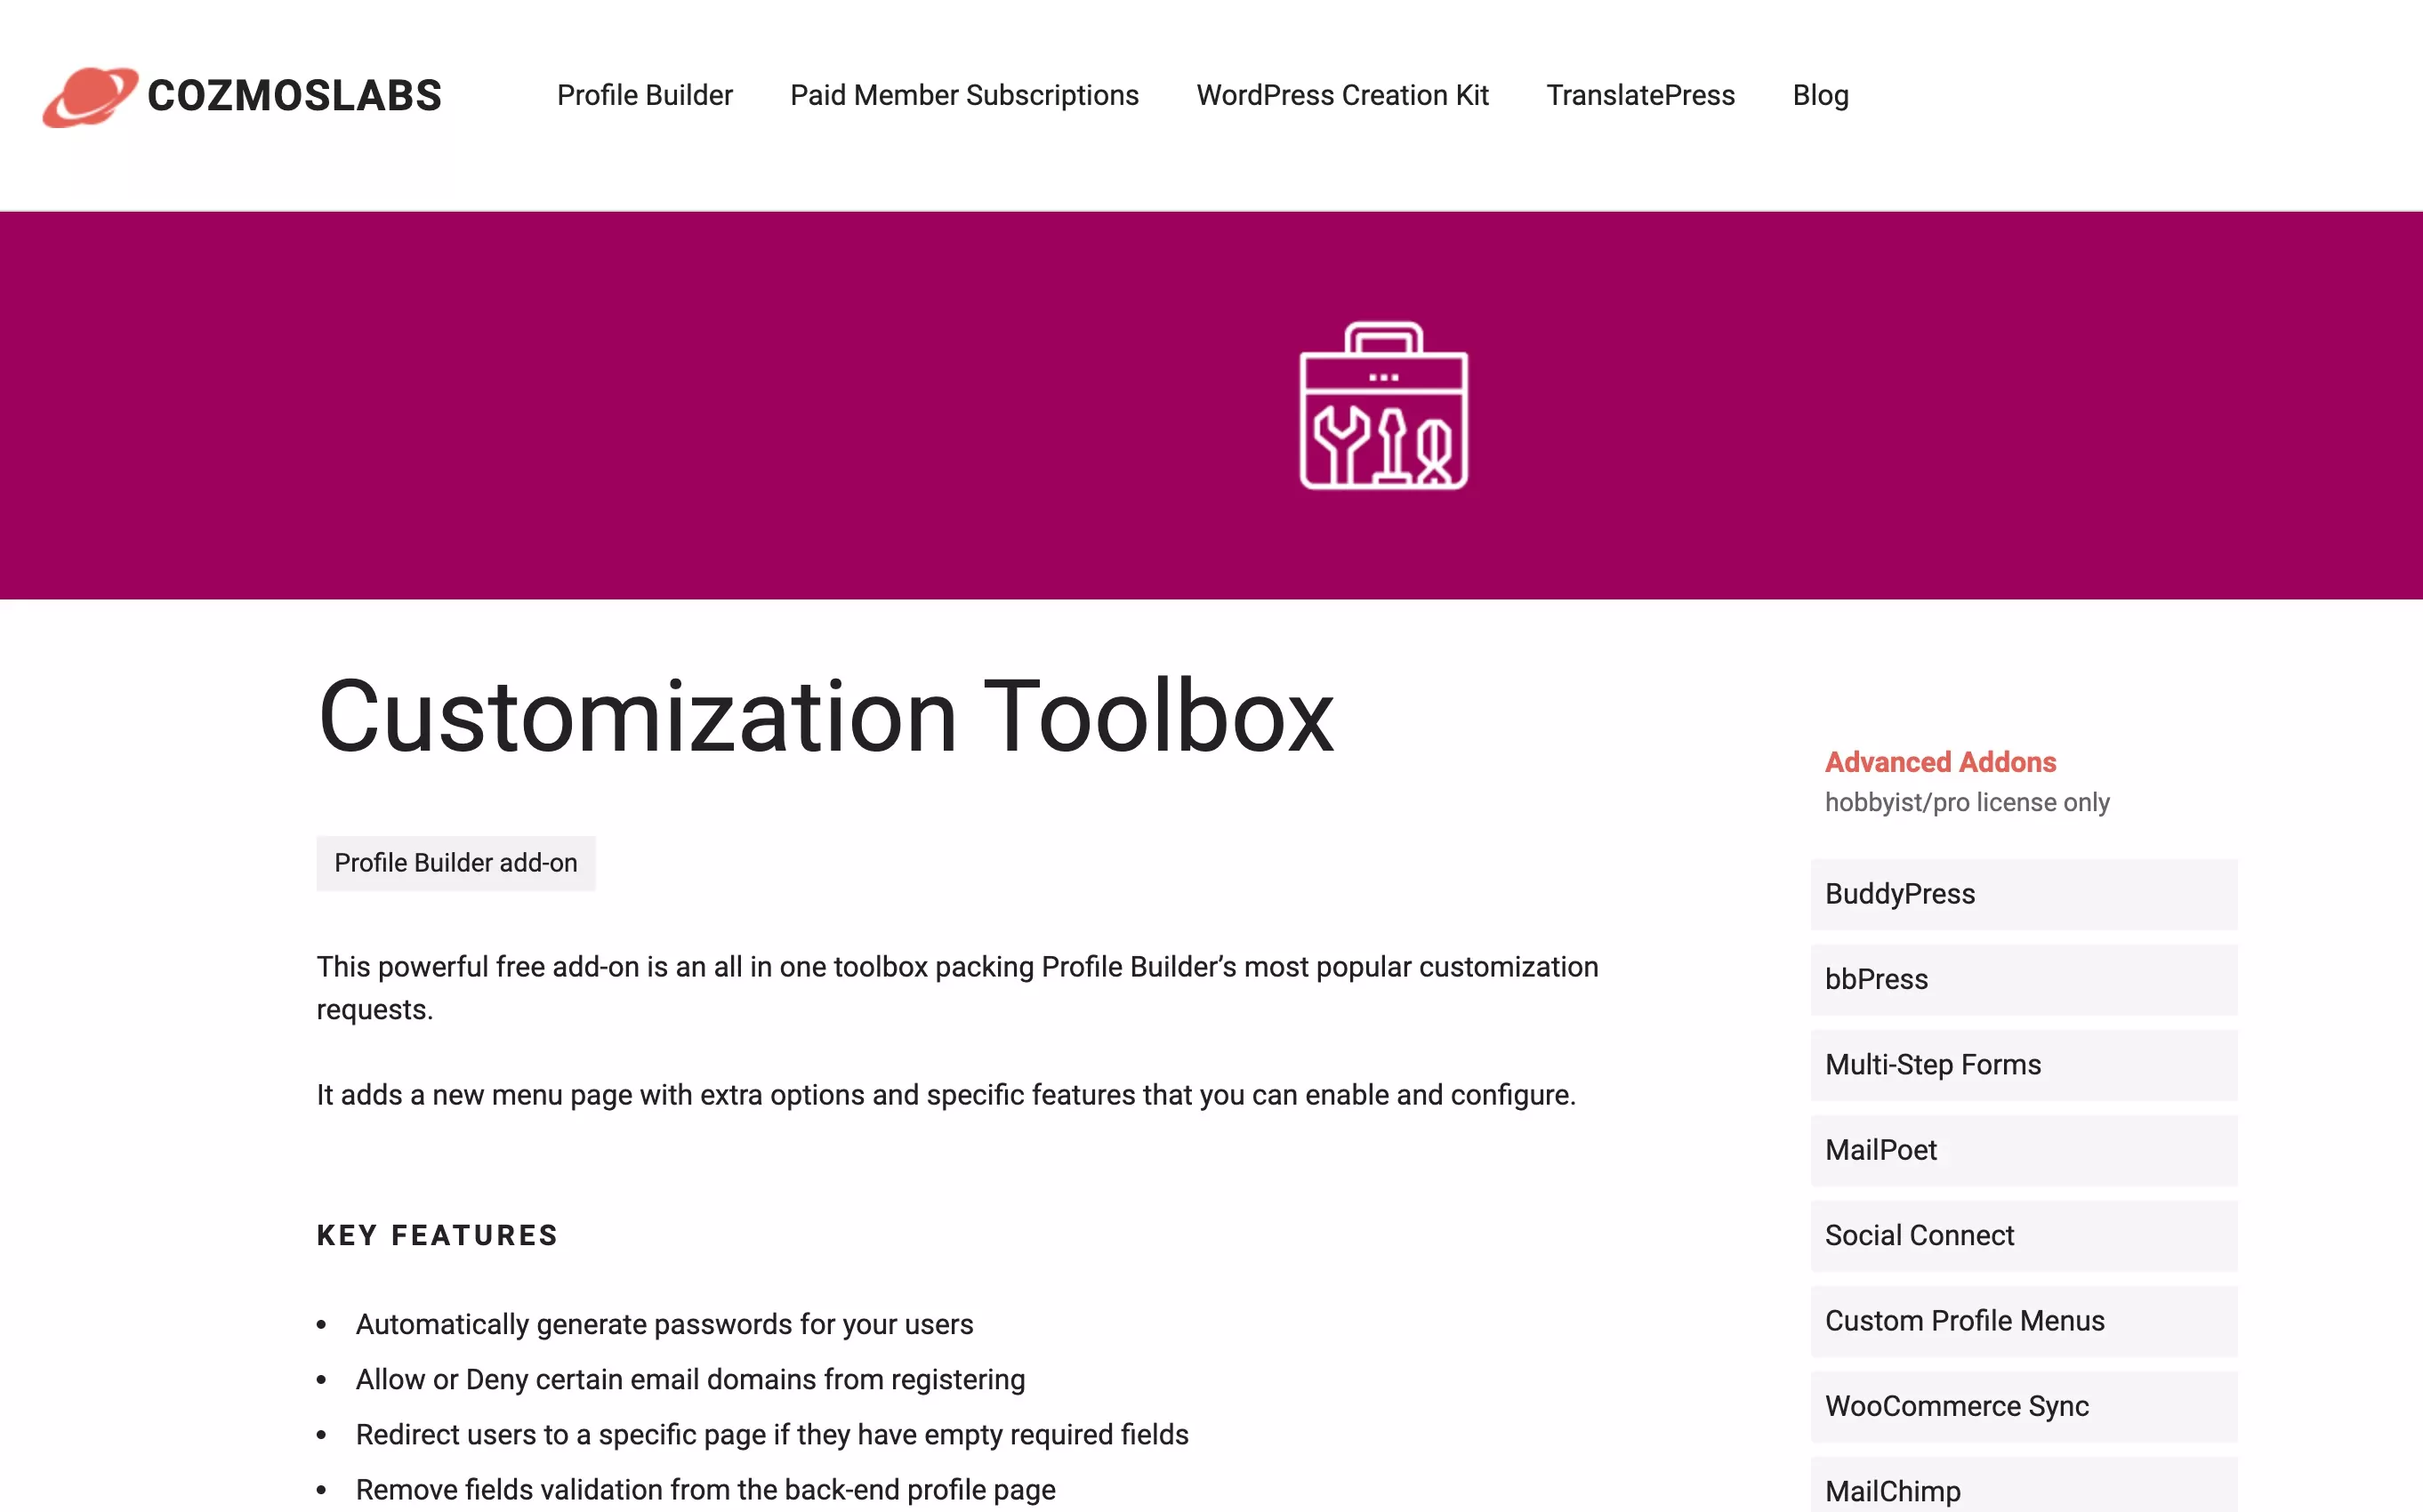The image size is (2423, 1512).
Task: Click the Paid Member Subscriptions link
Action: coord(963,94)
